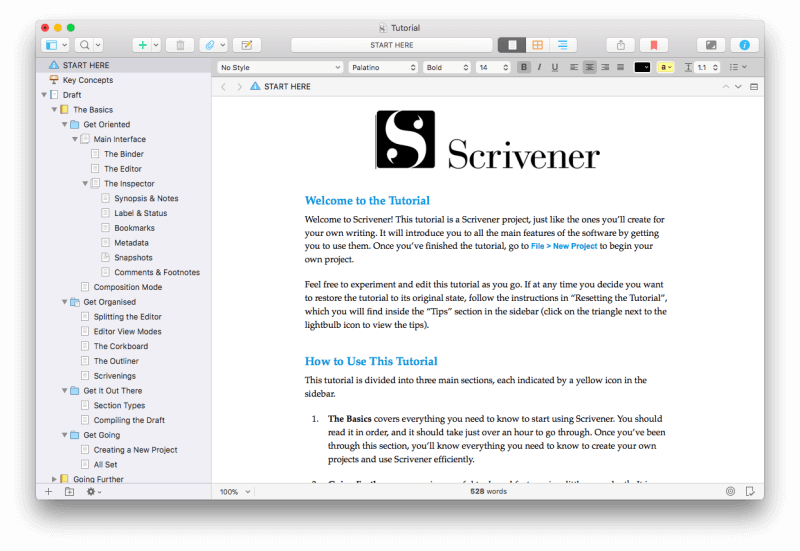Switch to corkboard view mode
The image size is (800, 551).
[537, 45]
